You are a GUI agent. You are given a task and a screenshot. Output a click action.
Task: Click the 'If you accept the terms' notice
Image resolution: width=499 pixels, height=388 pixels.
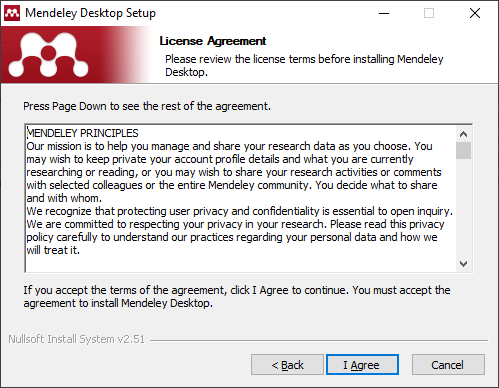click(x=237, y=296)
